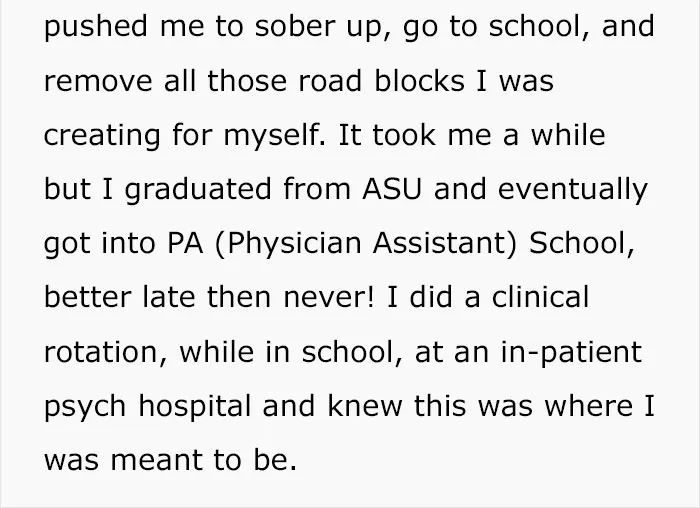Click the word "hospital" in the eighth line
700x508 pixels.
pyautogui.click(x=195, y=408)
